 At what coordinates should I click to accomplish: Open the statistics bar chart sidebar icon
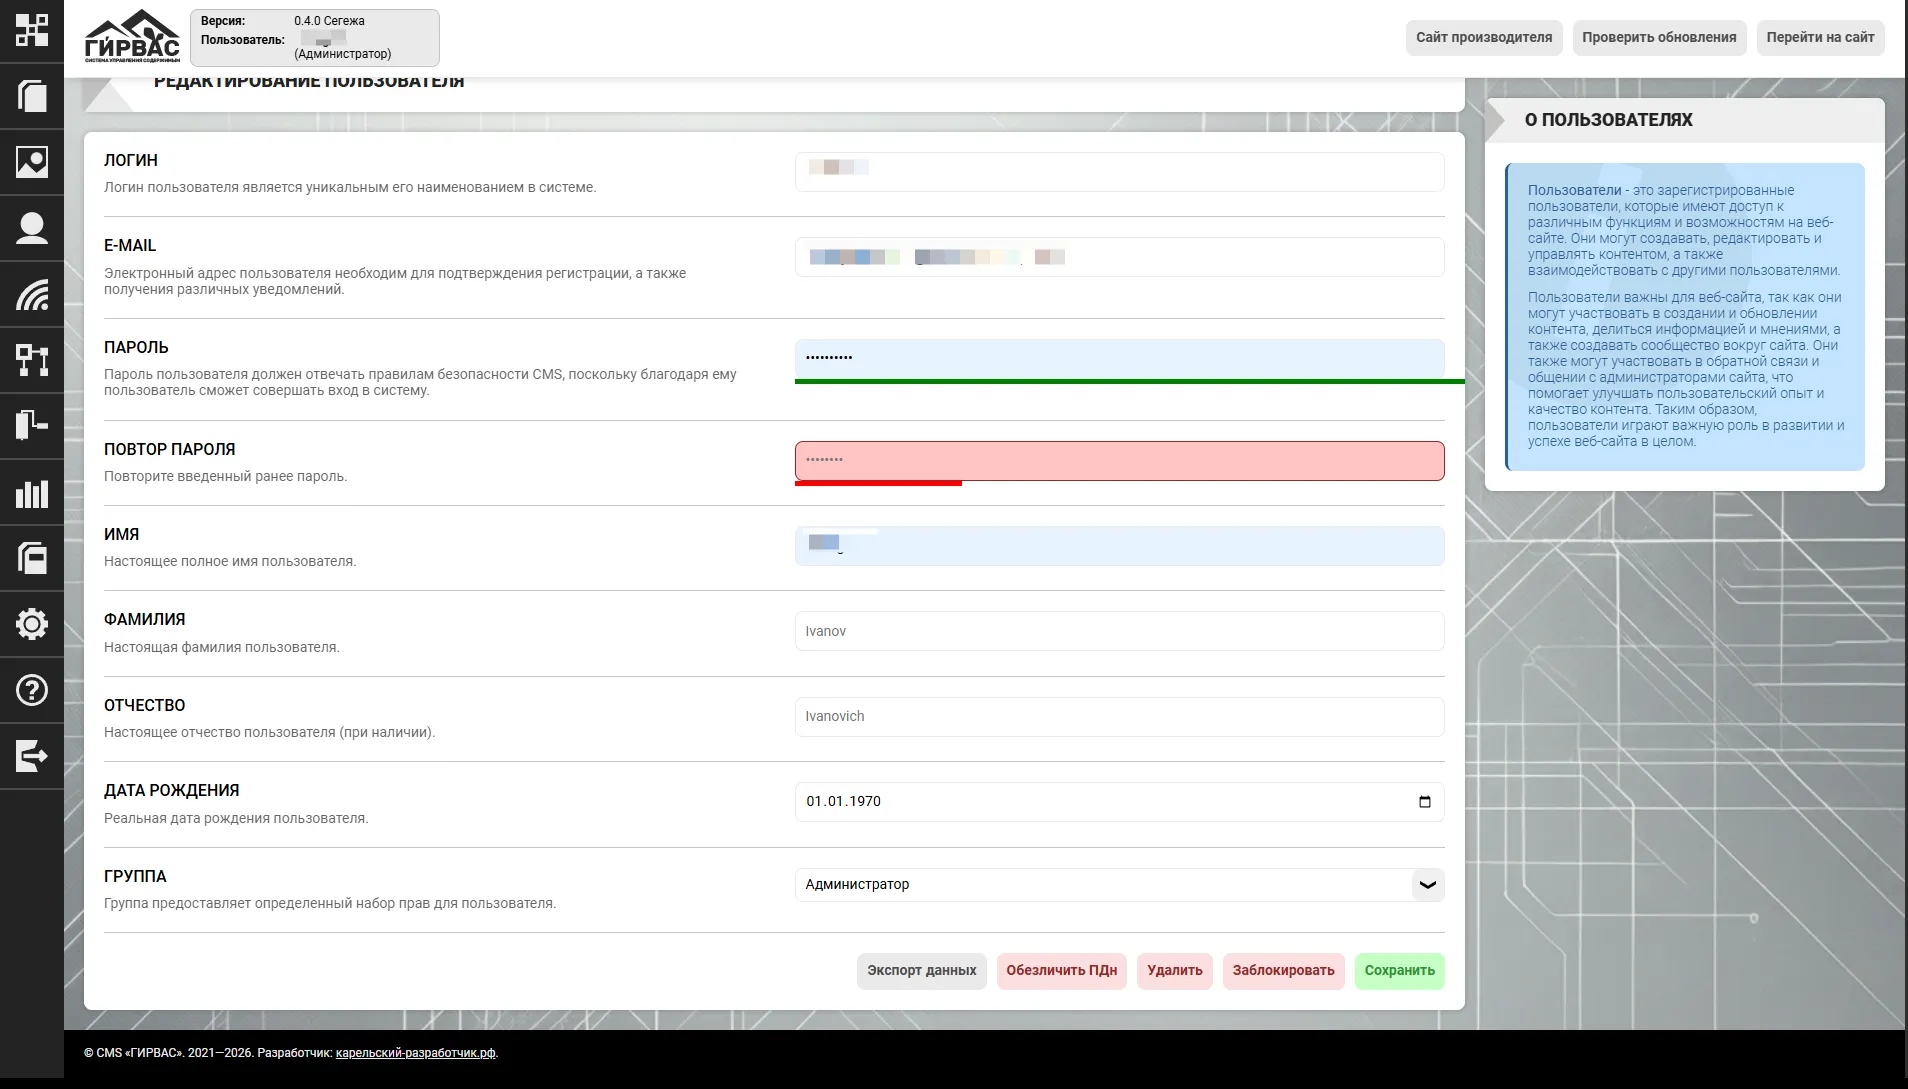(32, 492)
